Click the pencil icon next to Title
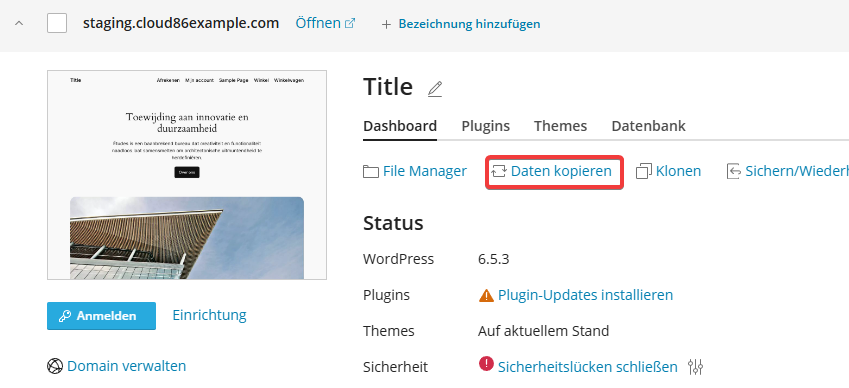The width and height of the screenshot is (849, 388). coord(435,89)
